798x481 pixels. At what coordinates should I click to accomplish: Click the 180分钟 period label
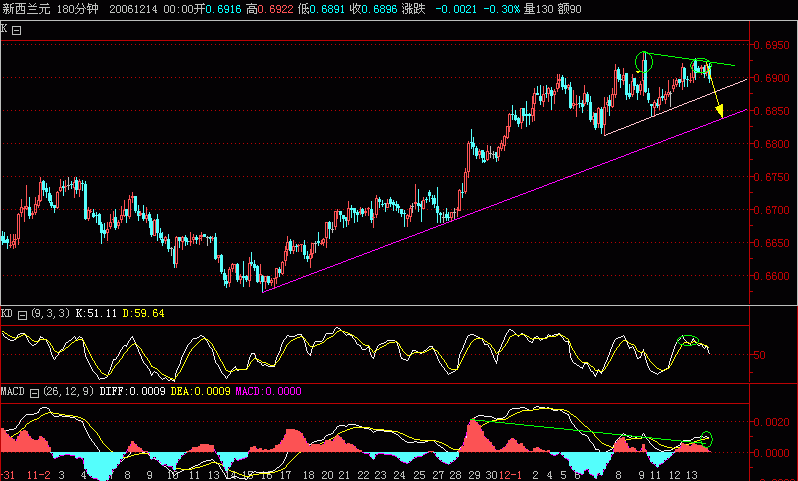coord(77,9)
